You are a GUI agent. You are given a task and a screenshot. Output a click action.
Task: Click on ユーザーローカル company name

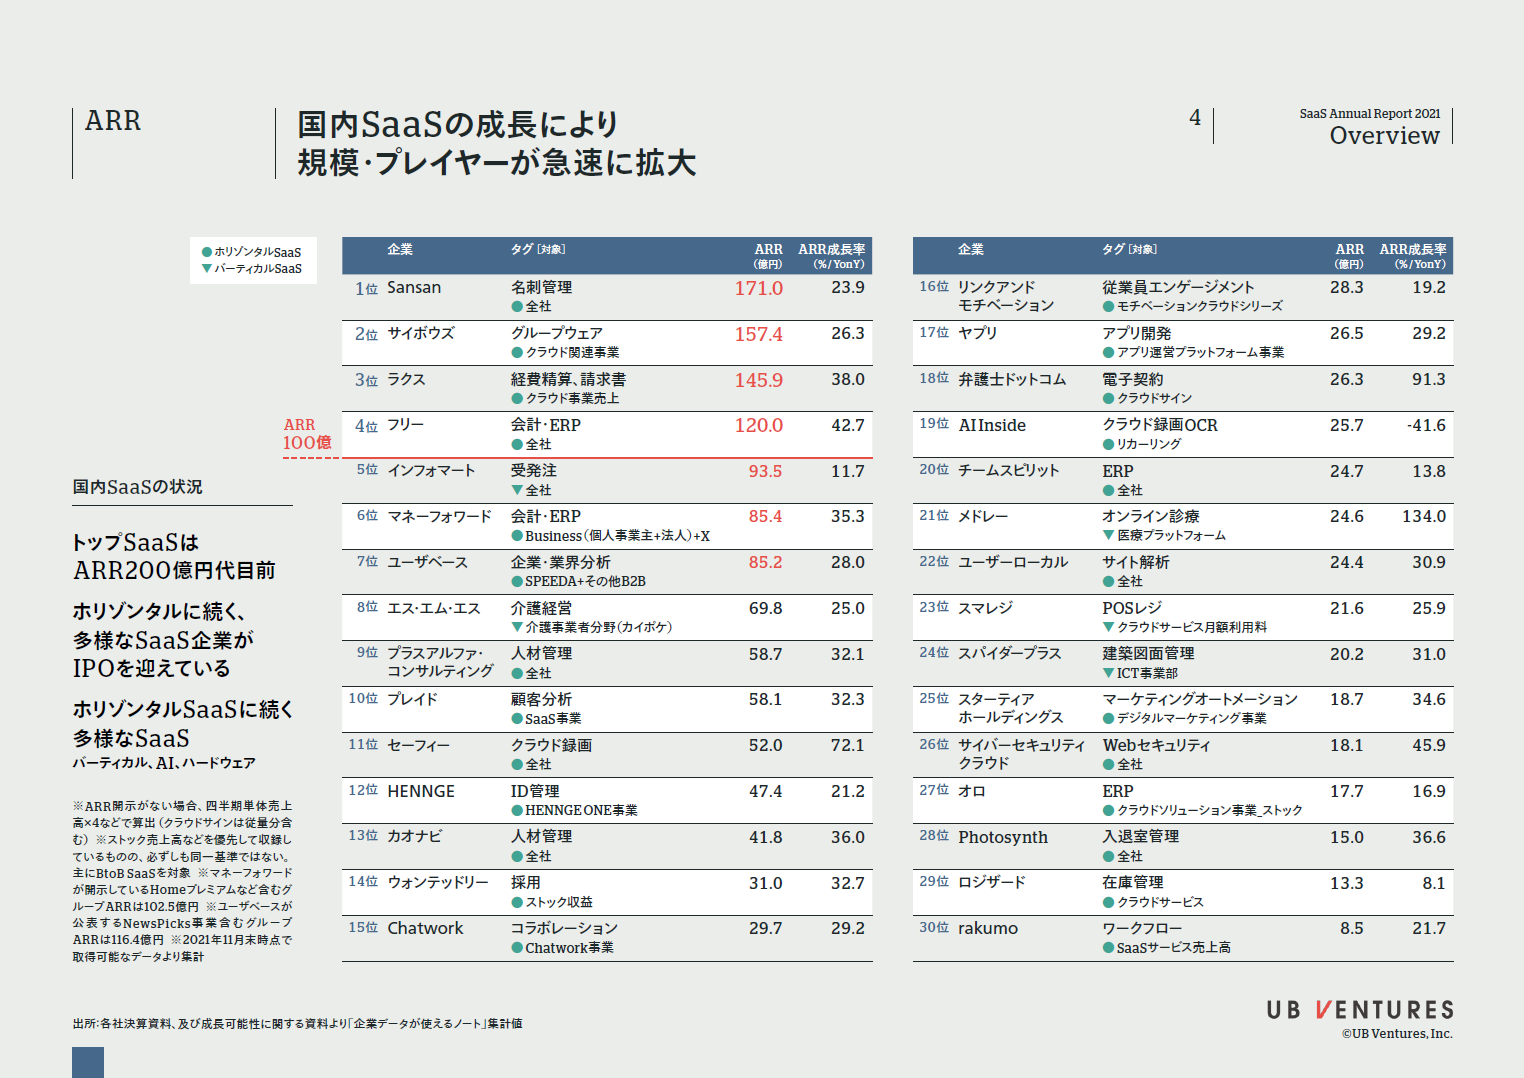point(1013,562)
